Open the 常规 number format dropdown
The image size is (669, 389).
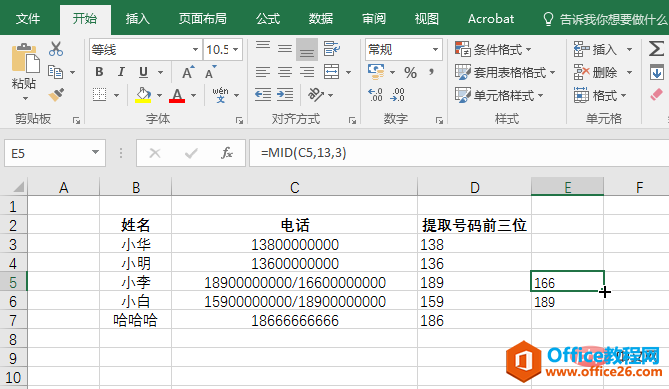point(435,49)
